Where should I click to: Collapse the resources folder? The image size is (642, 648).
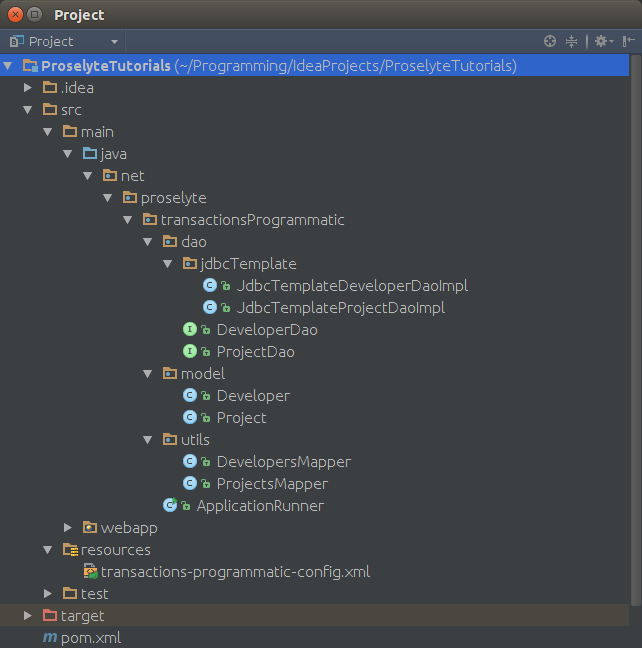(48, 550)
